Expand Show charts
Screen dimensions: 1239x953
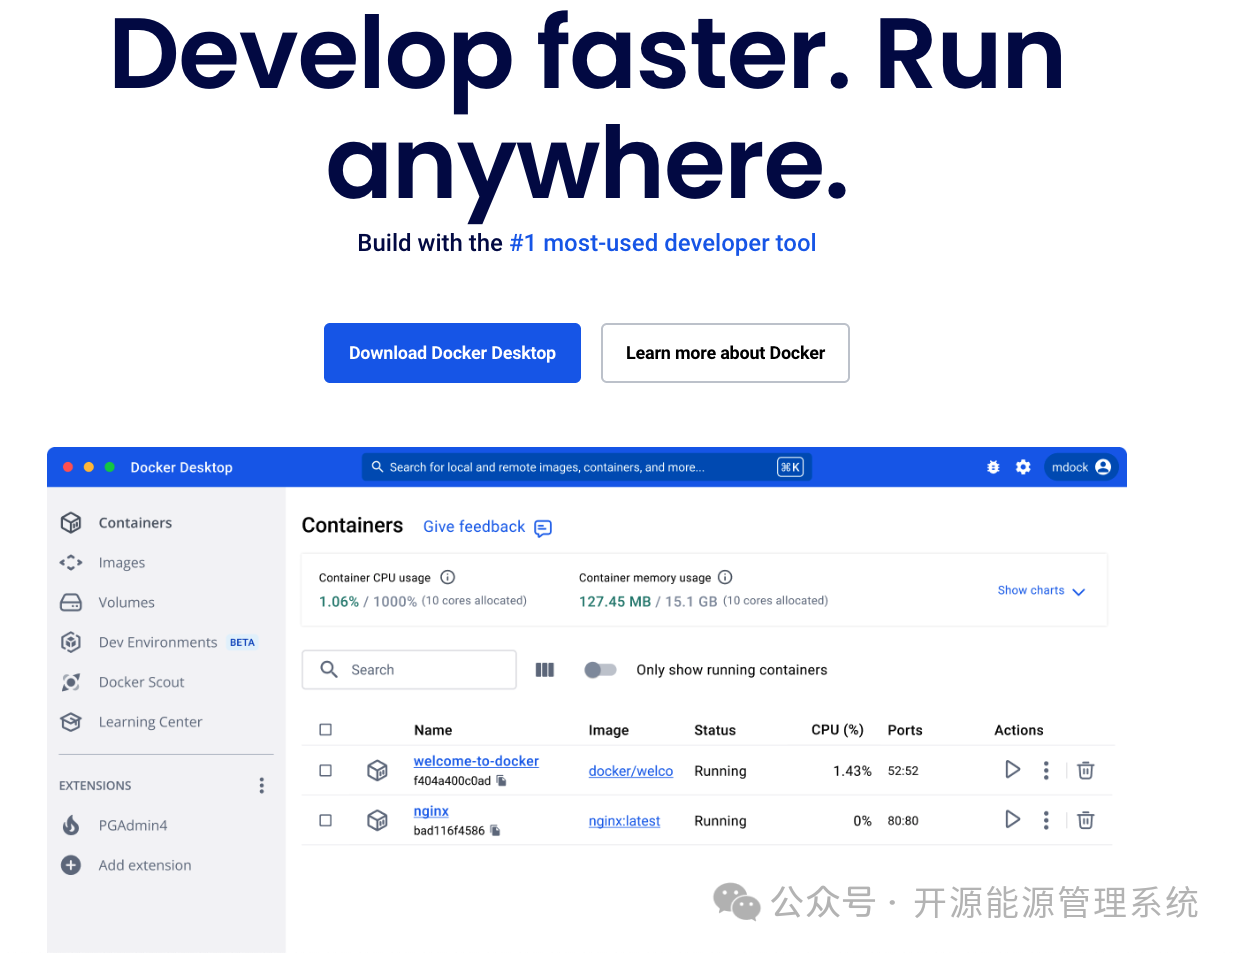(1041, 591)
